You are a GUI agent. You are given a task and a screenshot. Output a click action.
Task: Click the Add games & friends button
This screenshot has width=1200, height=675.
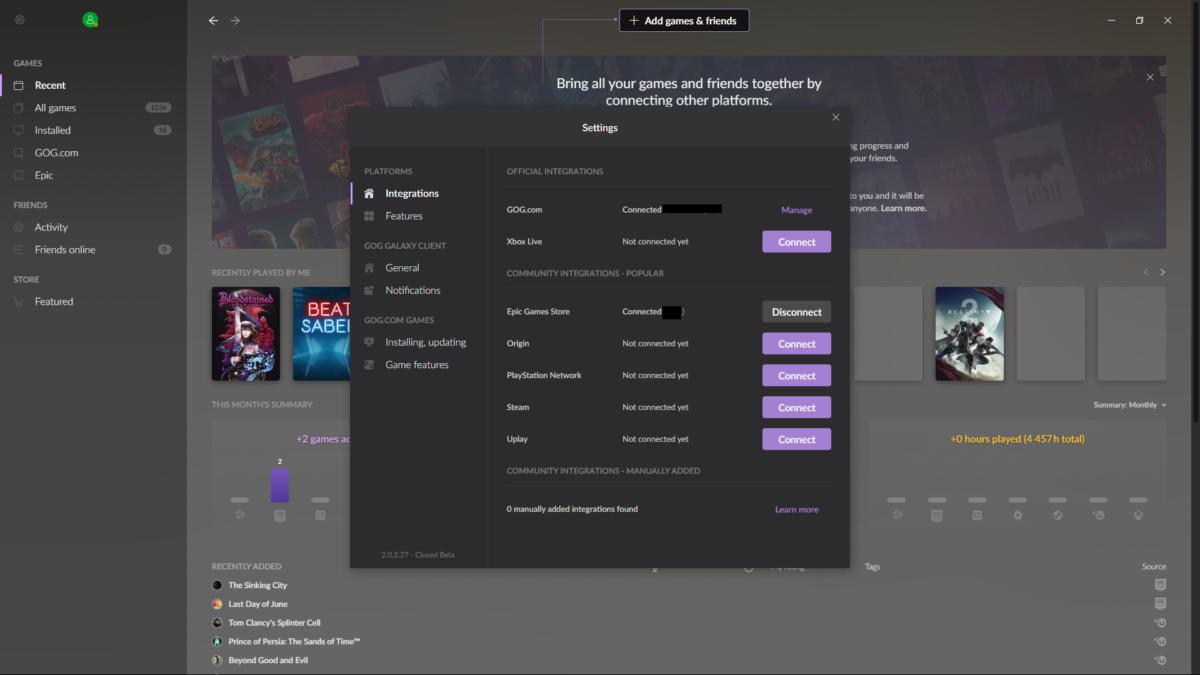point(684,20)
